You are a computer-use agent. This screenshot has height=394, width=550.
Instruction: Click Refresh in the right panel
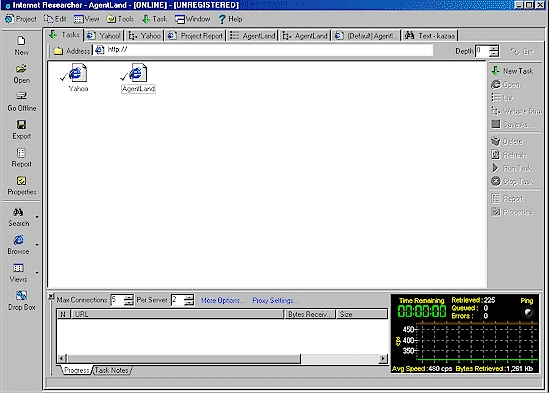click(509, 155)
